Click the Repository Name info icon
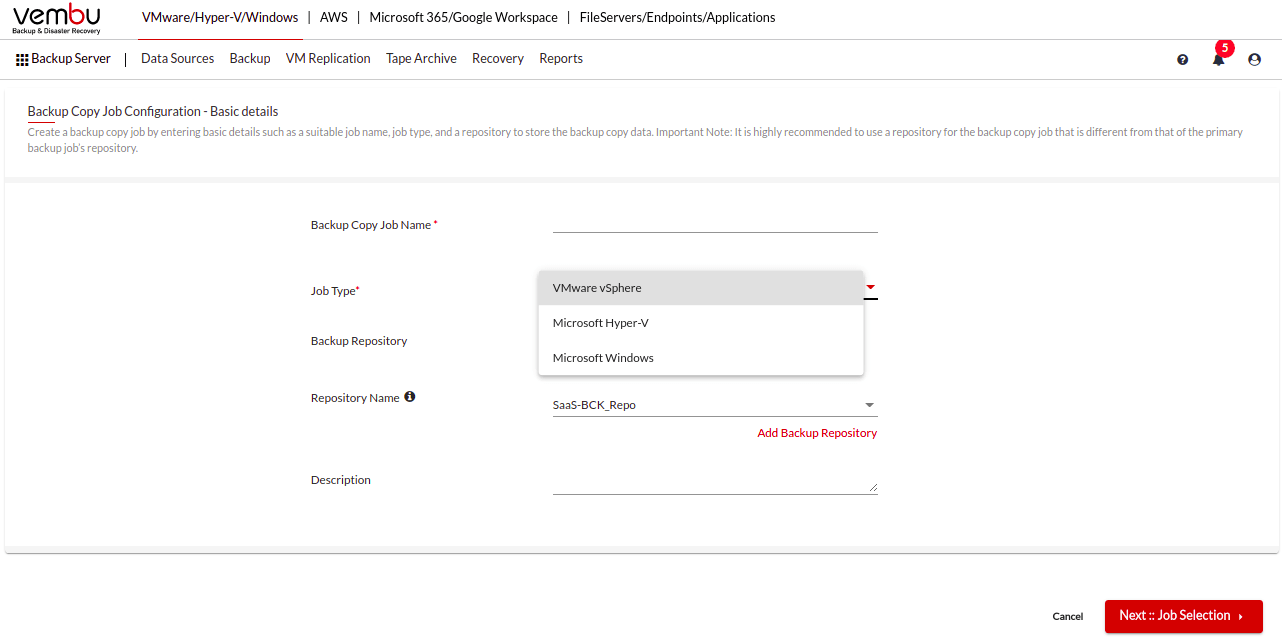 tap(409, 397)
